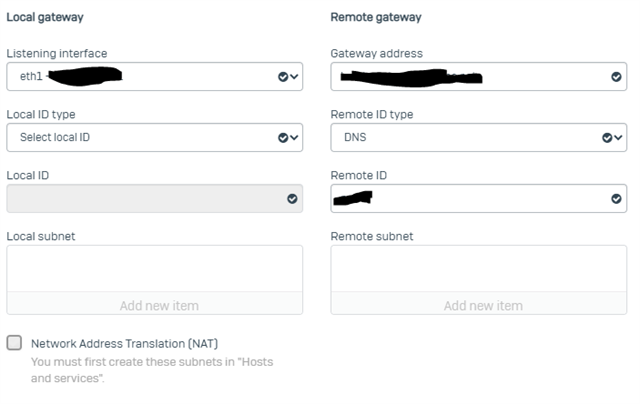Click the disabled Local ID field
Viewport: 640px width, 404px height.
pos(155,198)
